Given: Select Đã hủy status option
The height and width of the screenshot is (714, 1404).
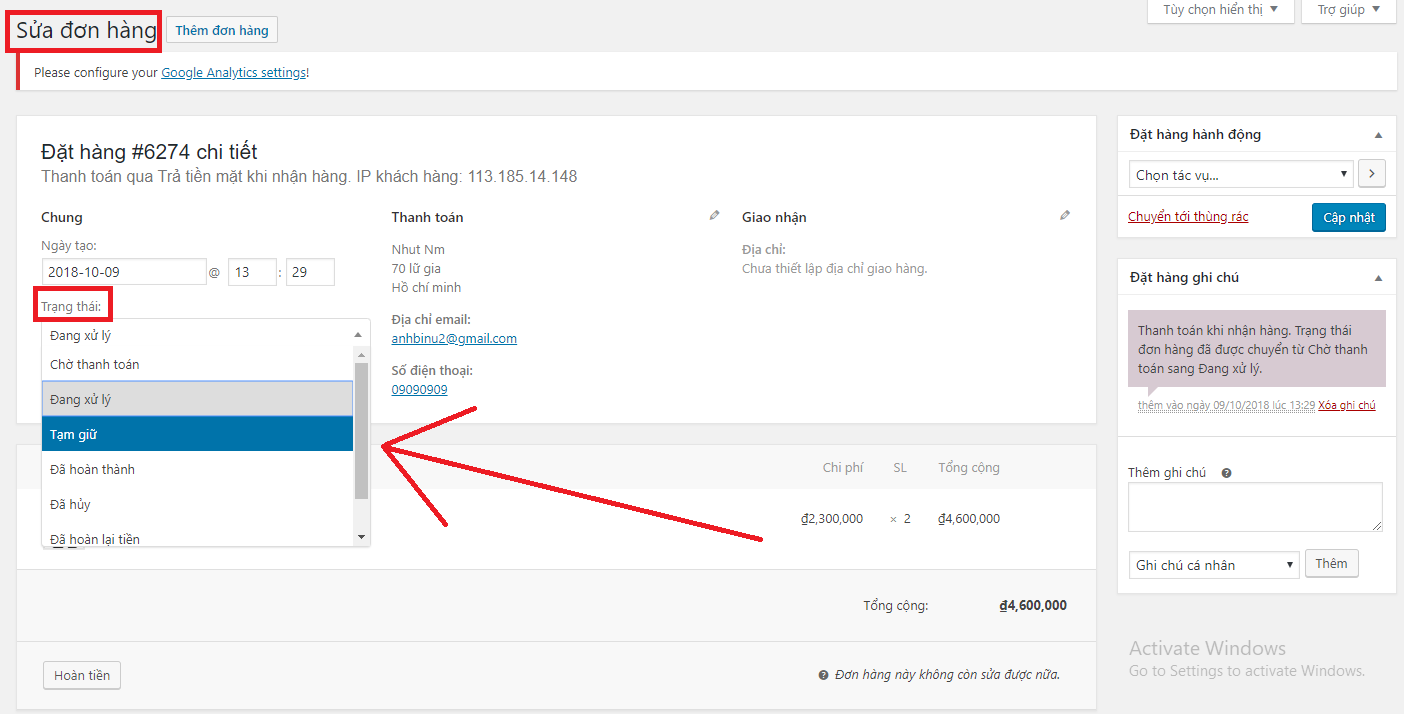Looking at the screenshot, I should (198, 504).
